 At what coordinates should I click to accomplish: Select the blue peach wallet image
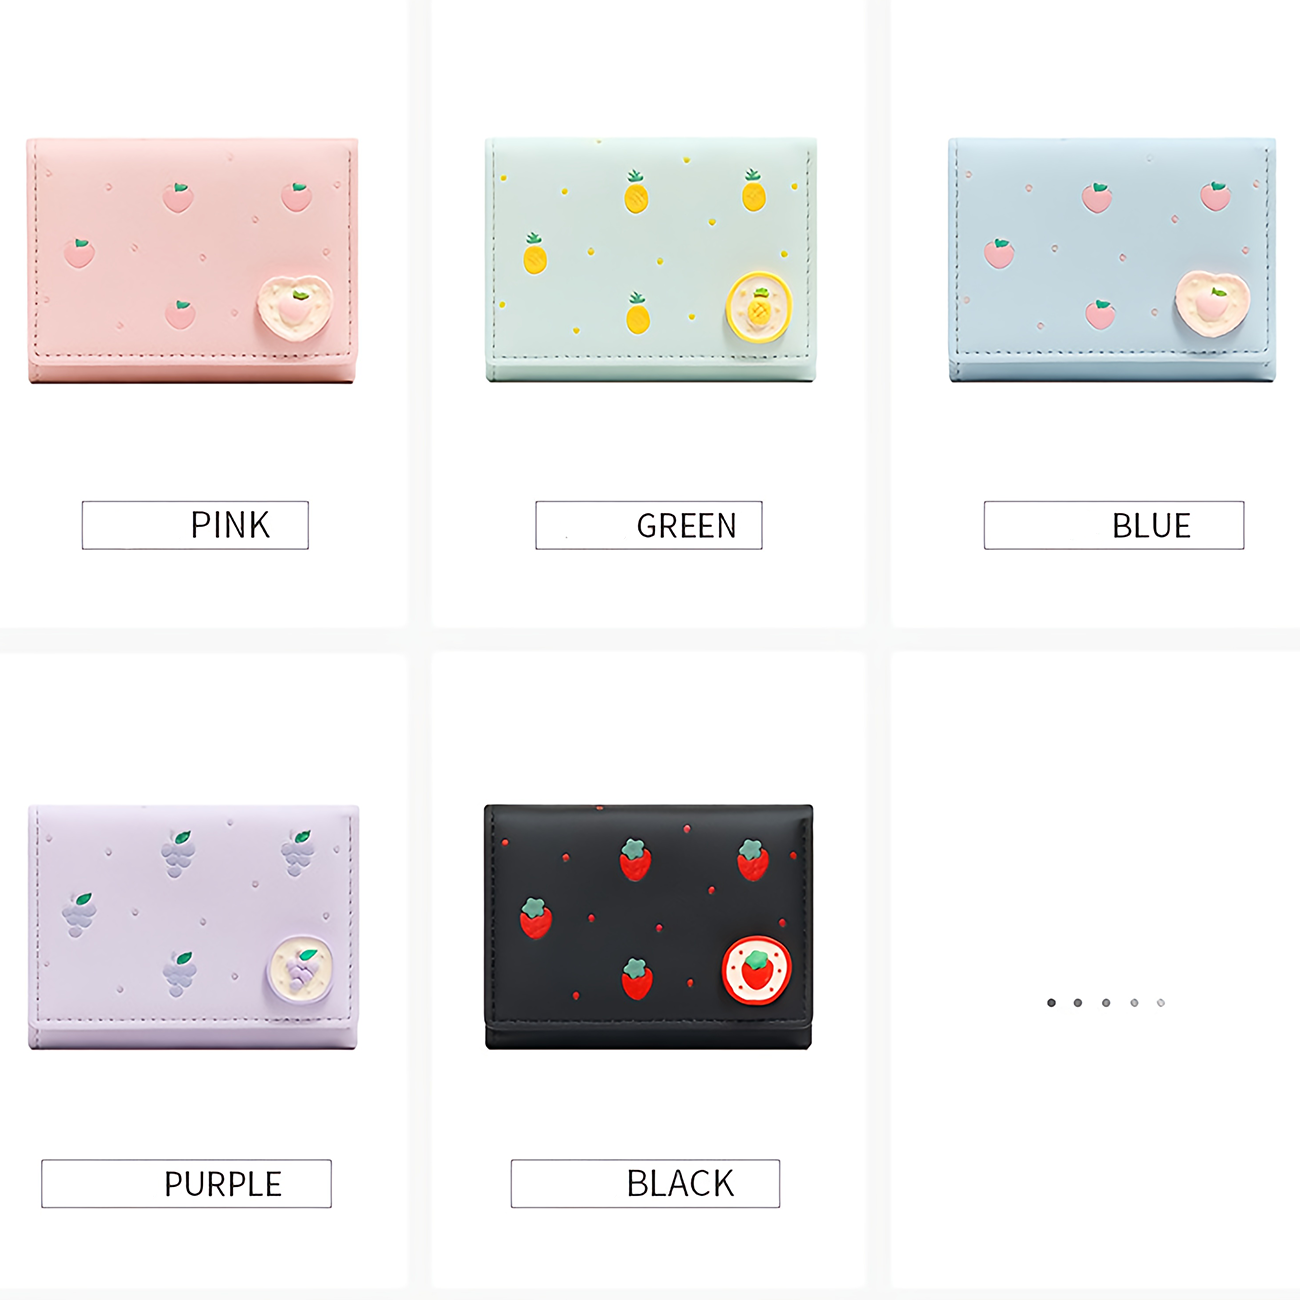[x=1112, y=260]
